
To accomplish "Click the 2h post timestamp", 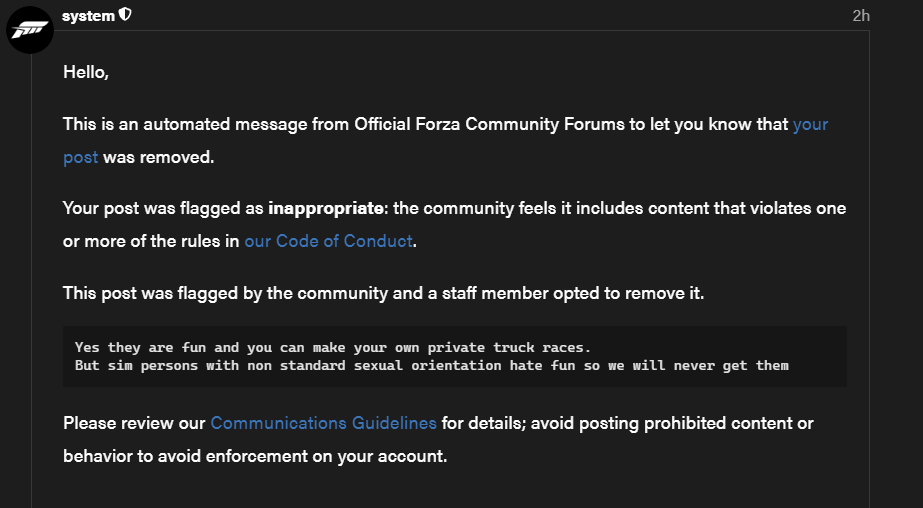I will [x=861, y=16].
